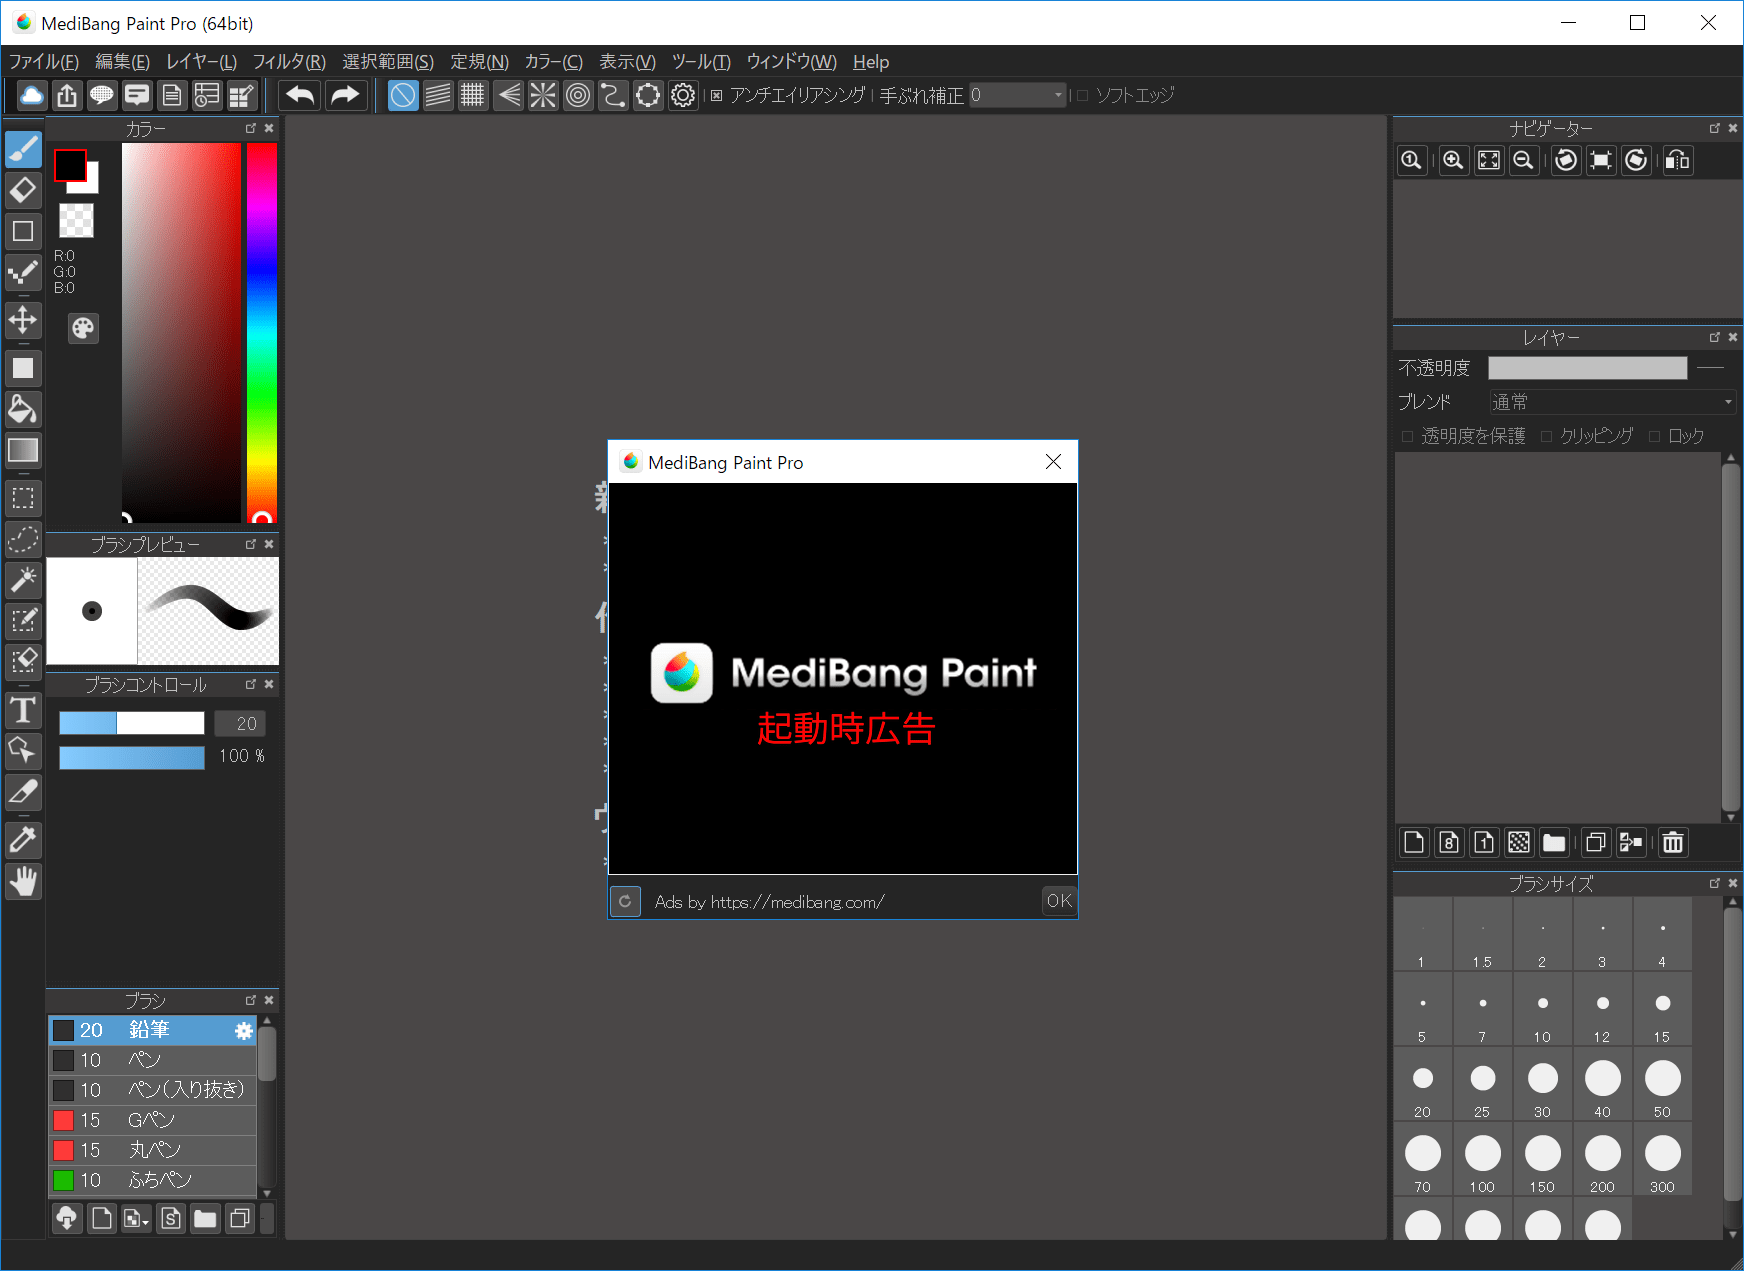Dismiss the startup ad with OK
Viewport: 1744px width, 1271px height.
(1058, 900)
